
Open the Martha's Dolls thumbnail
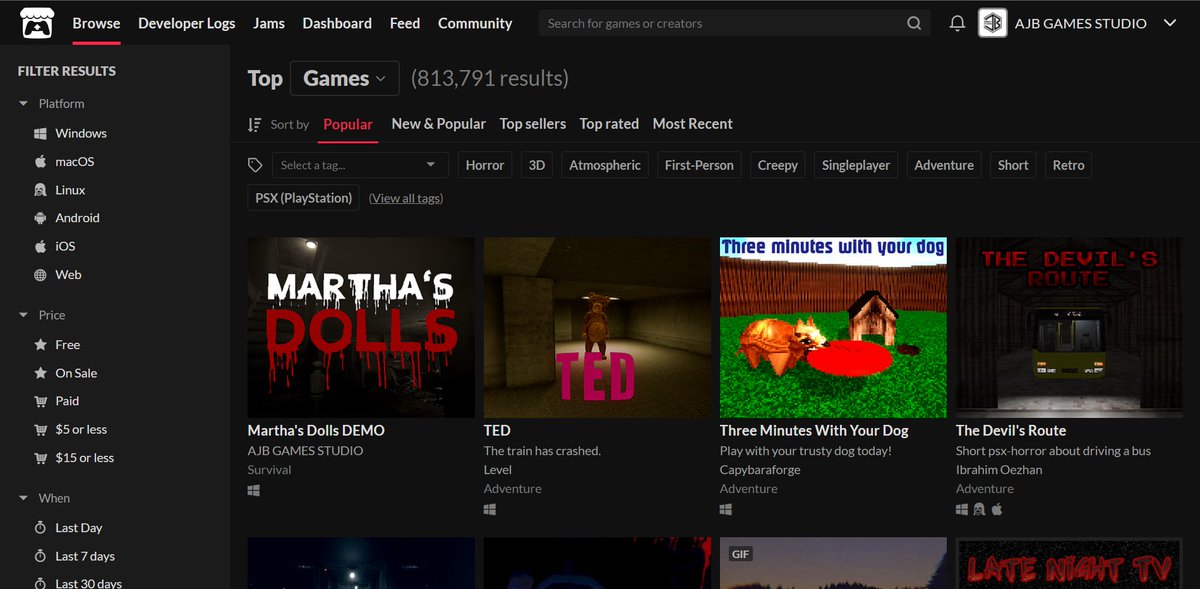(361, 327)
